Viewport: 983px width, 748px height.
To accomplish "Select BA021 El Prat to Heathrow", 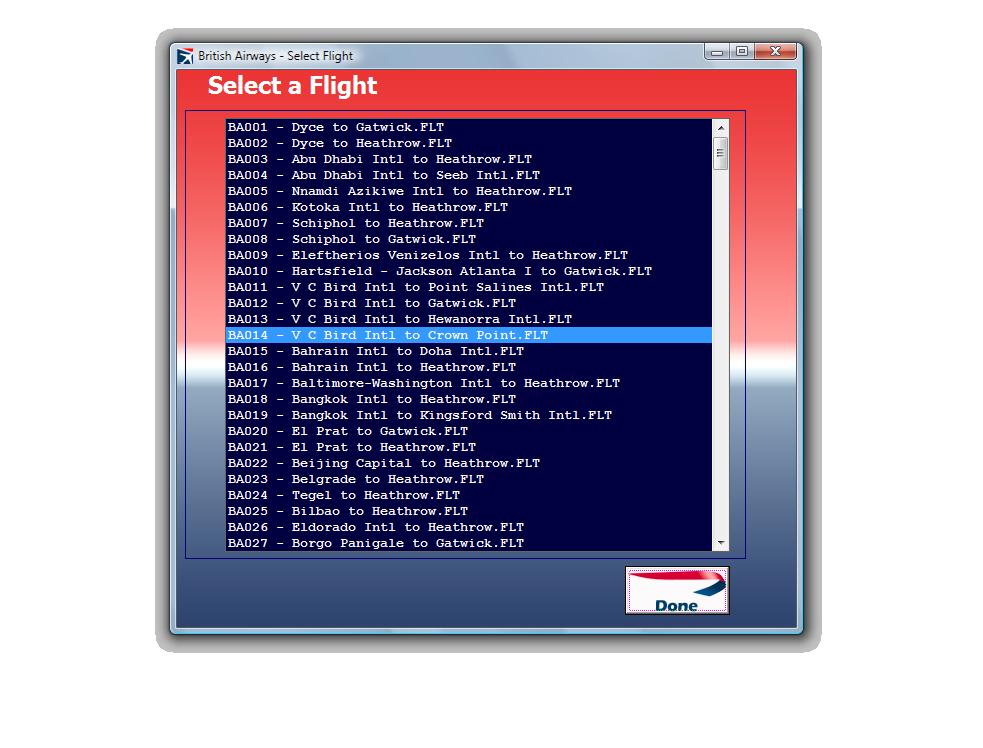I will click(469, 447).
